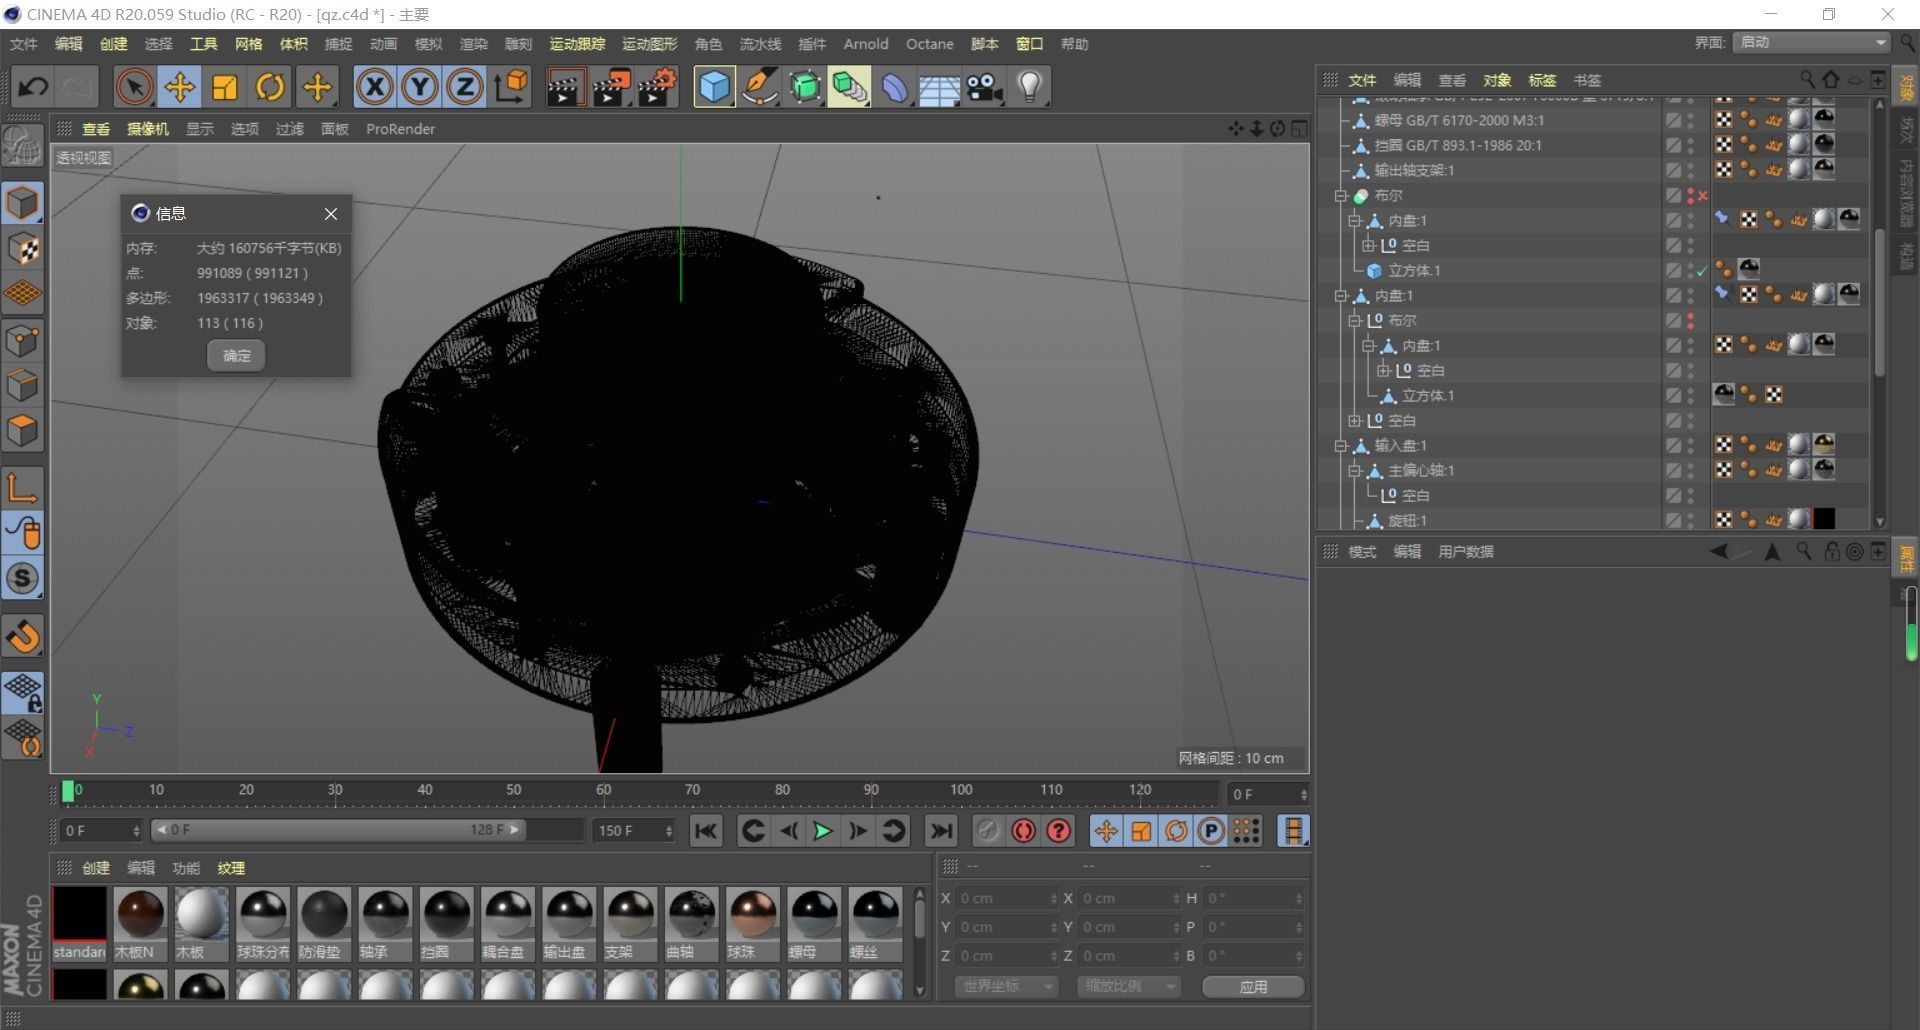
Task: Toggle Z axis lock
Action: 464,87
